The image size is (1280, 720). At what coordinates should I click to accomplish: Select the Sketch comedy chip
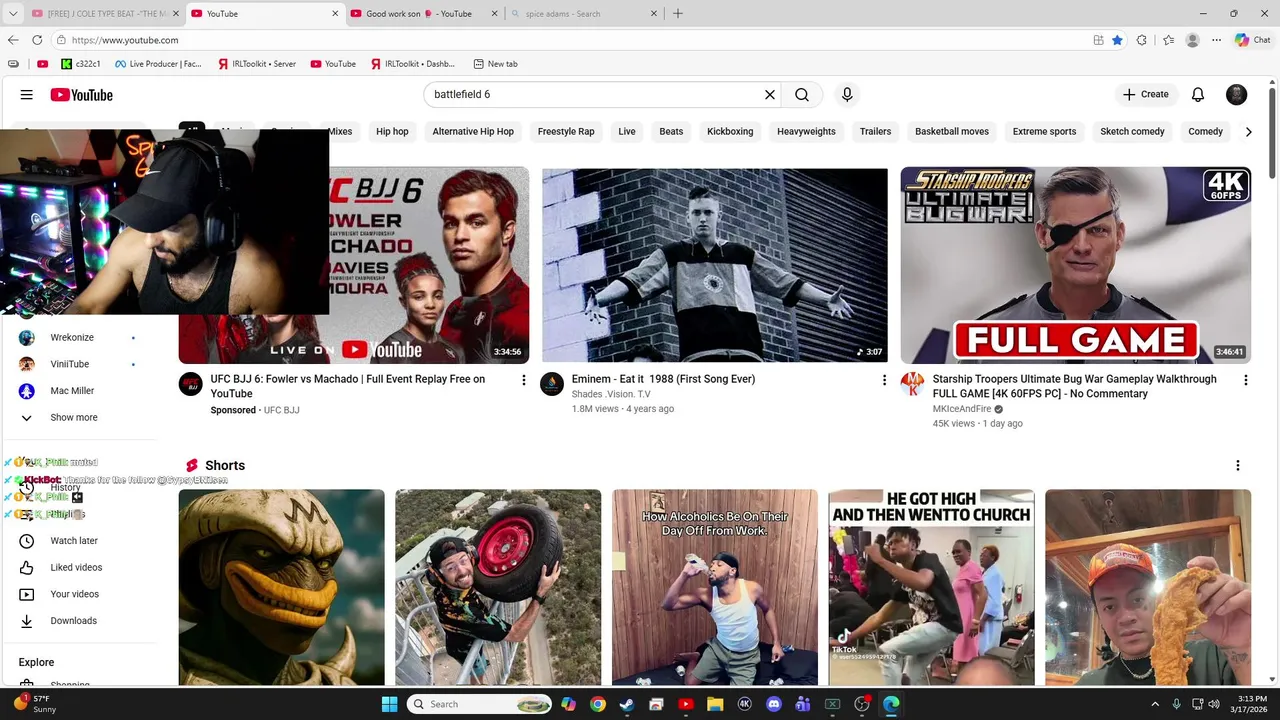point(1132,131)
